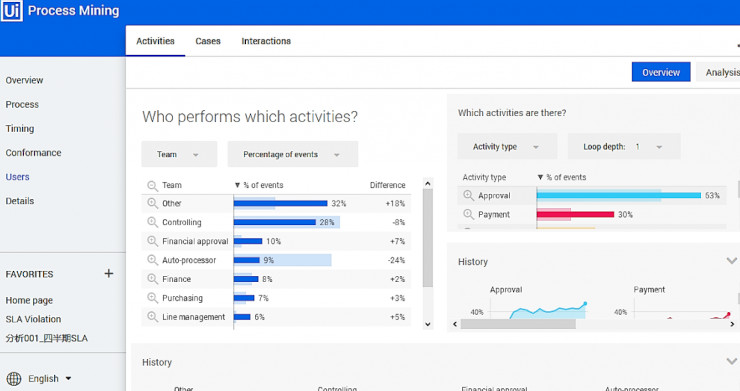Image resolution: width=740 pixels, height=391 pixels.
Task: Sort by % of events column header
Action: [x=259, y=185]
